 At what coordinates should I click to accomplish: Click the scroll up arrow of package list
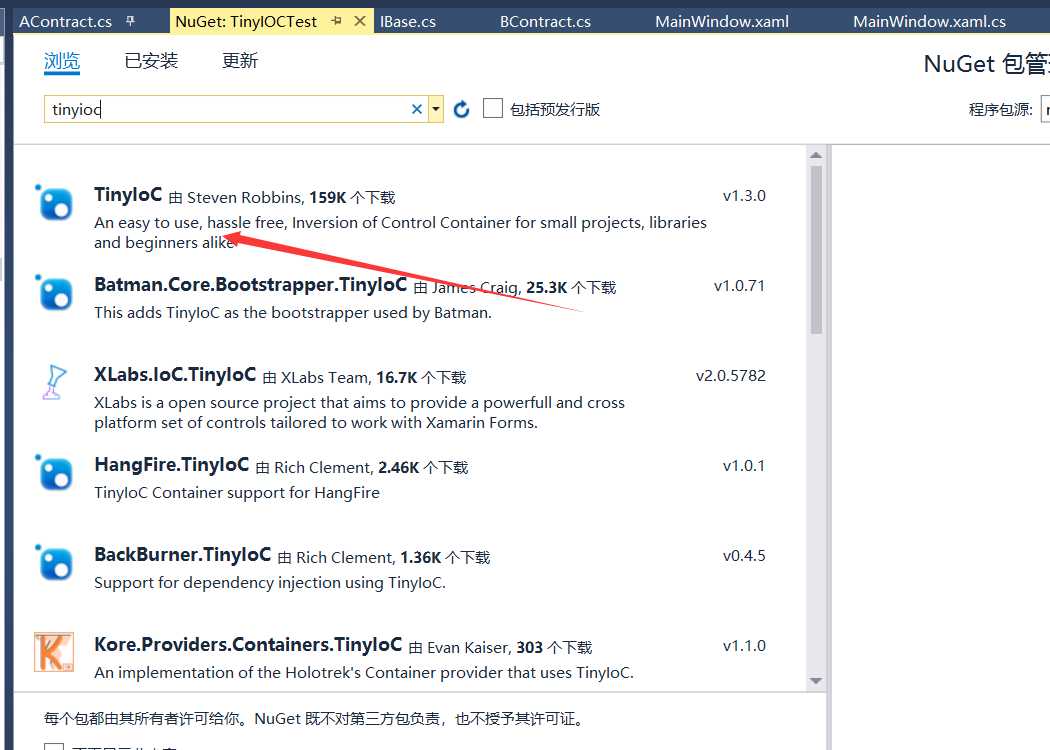816,155
